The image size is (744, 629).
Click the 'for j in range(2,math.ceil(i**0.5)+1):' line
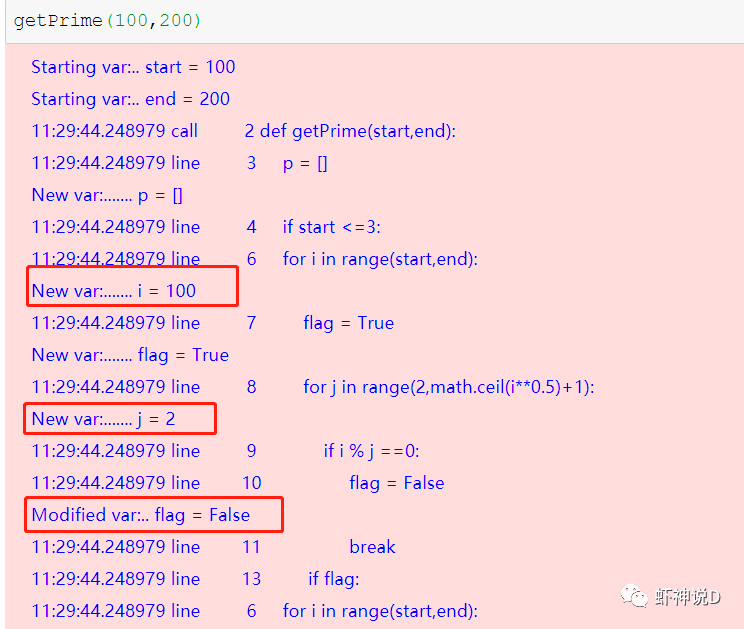coord(313,388)
